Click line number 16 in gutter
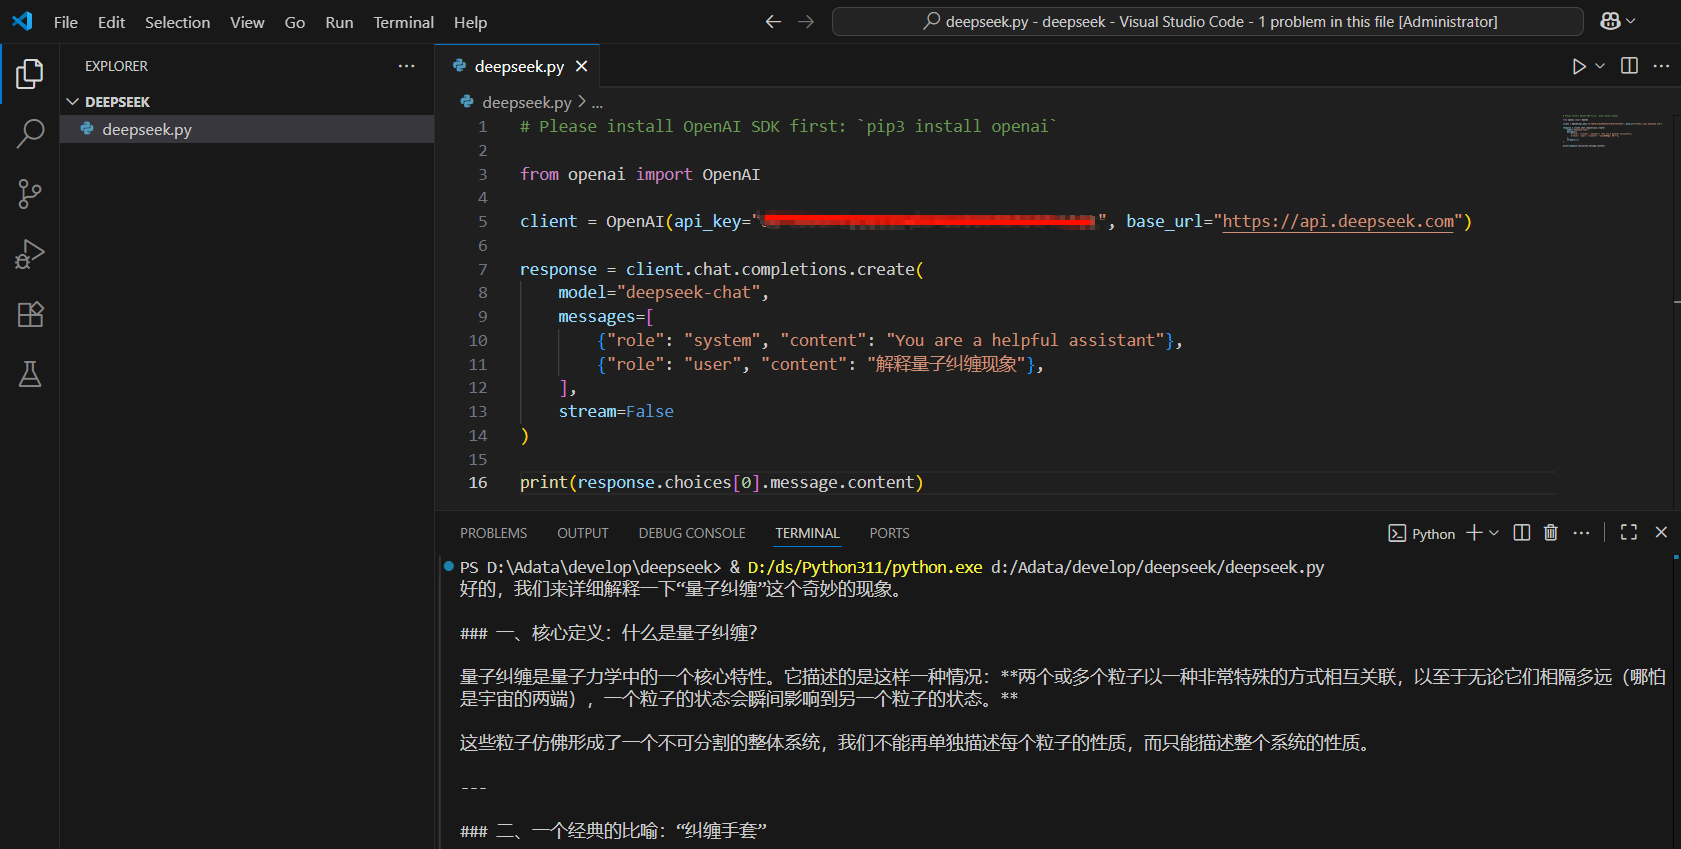 pyautogui.click(x=478, y=483)
